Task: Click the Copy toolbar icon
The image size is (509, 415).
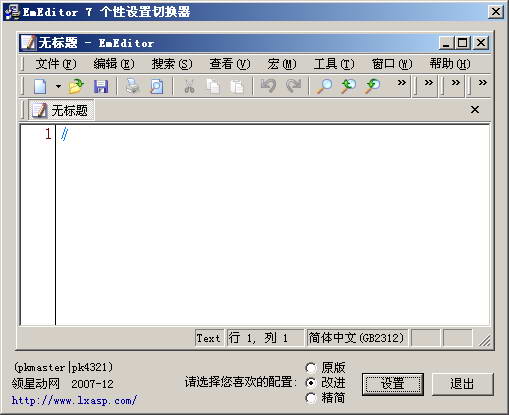Action: (x=213, y=86)
